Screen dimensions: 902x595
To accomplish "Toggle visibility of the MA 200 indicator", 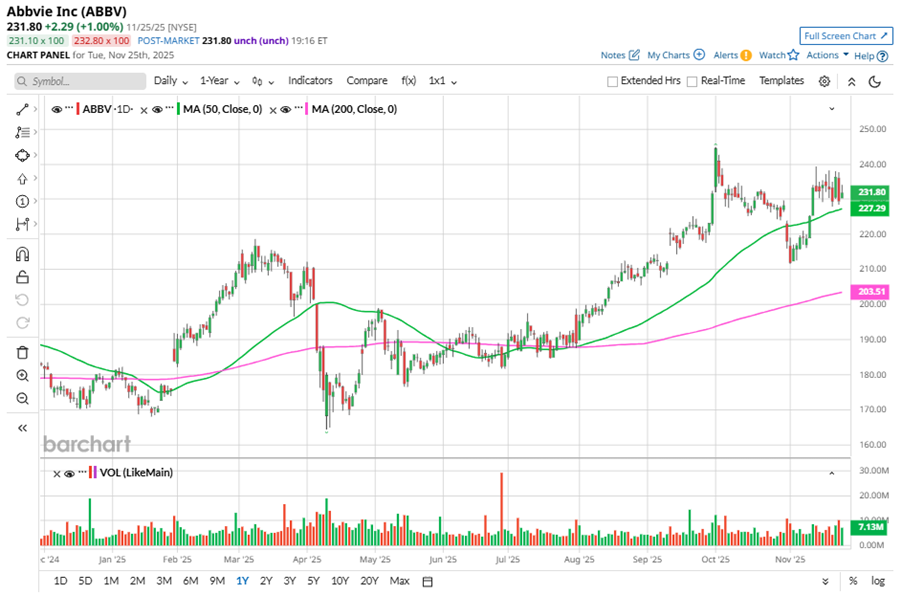I will coord(285,109).
